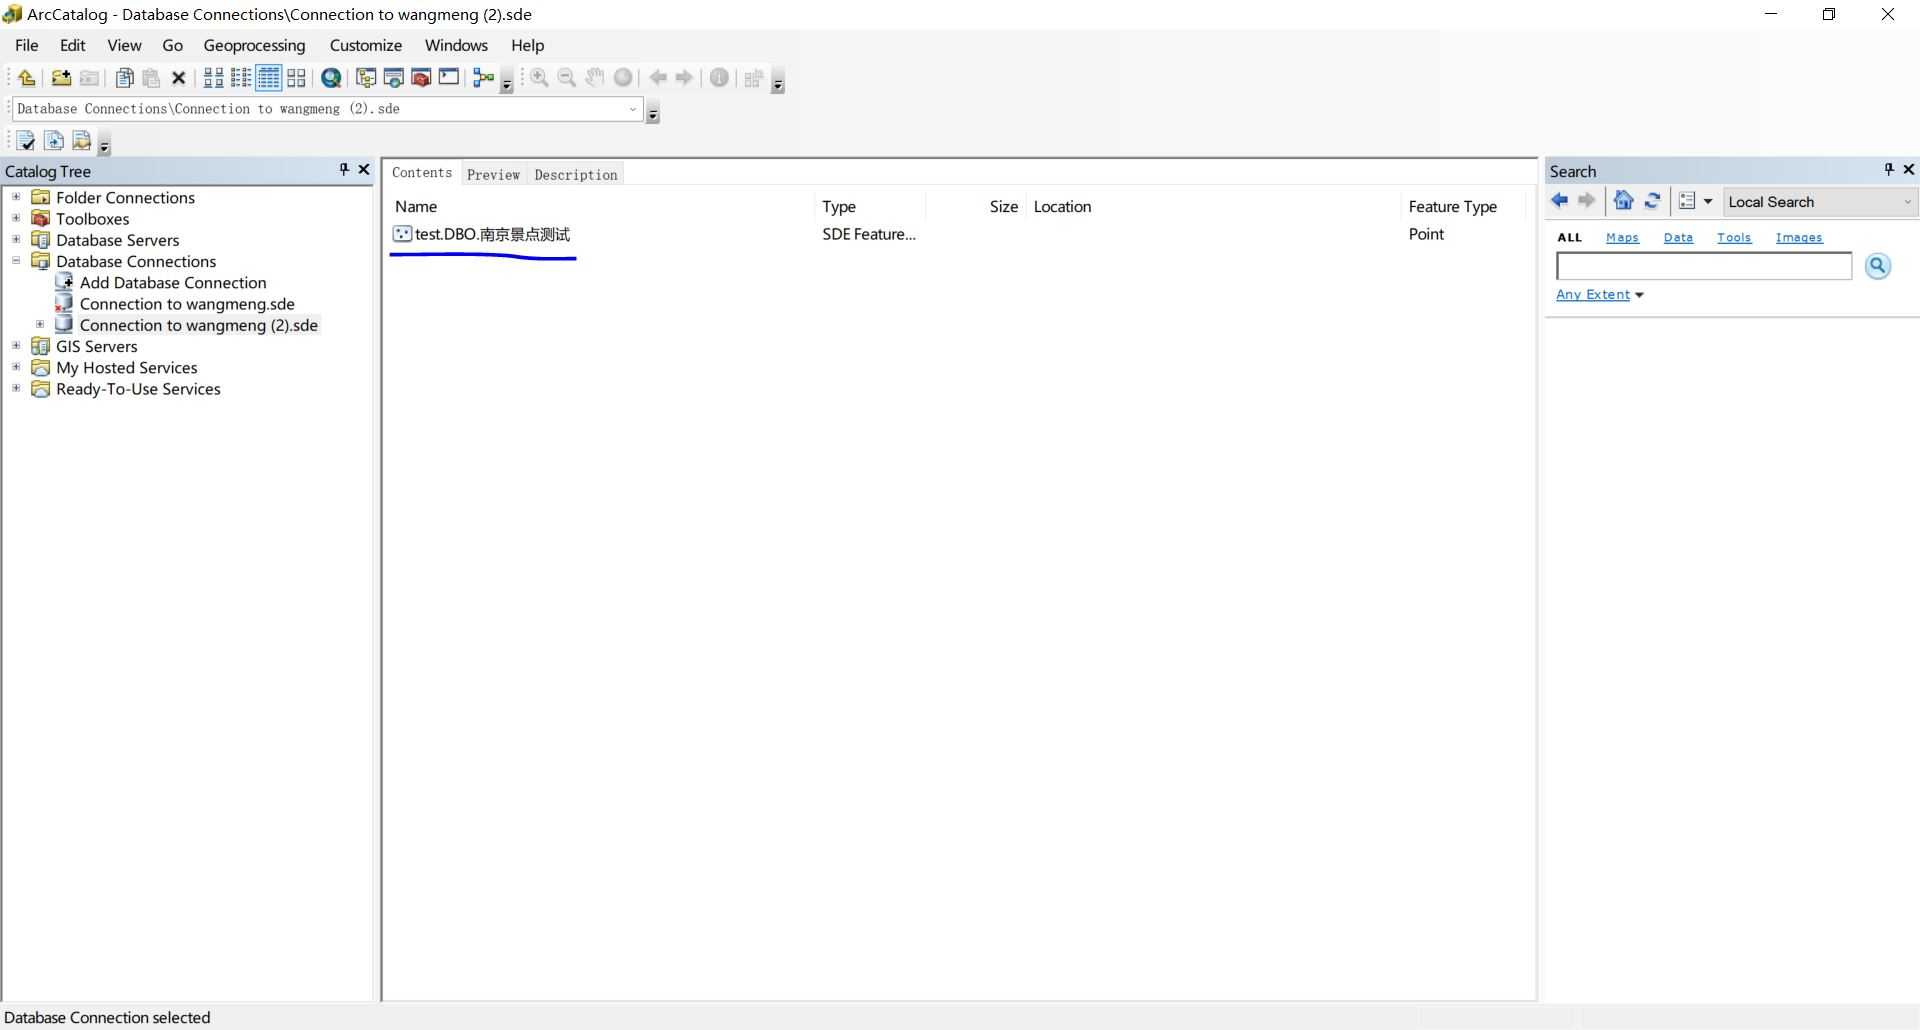
Task: Expand the Toolboxes tree node
Action: click(16, 218)
